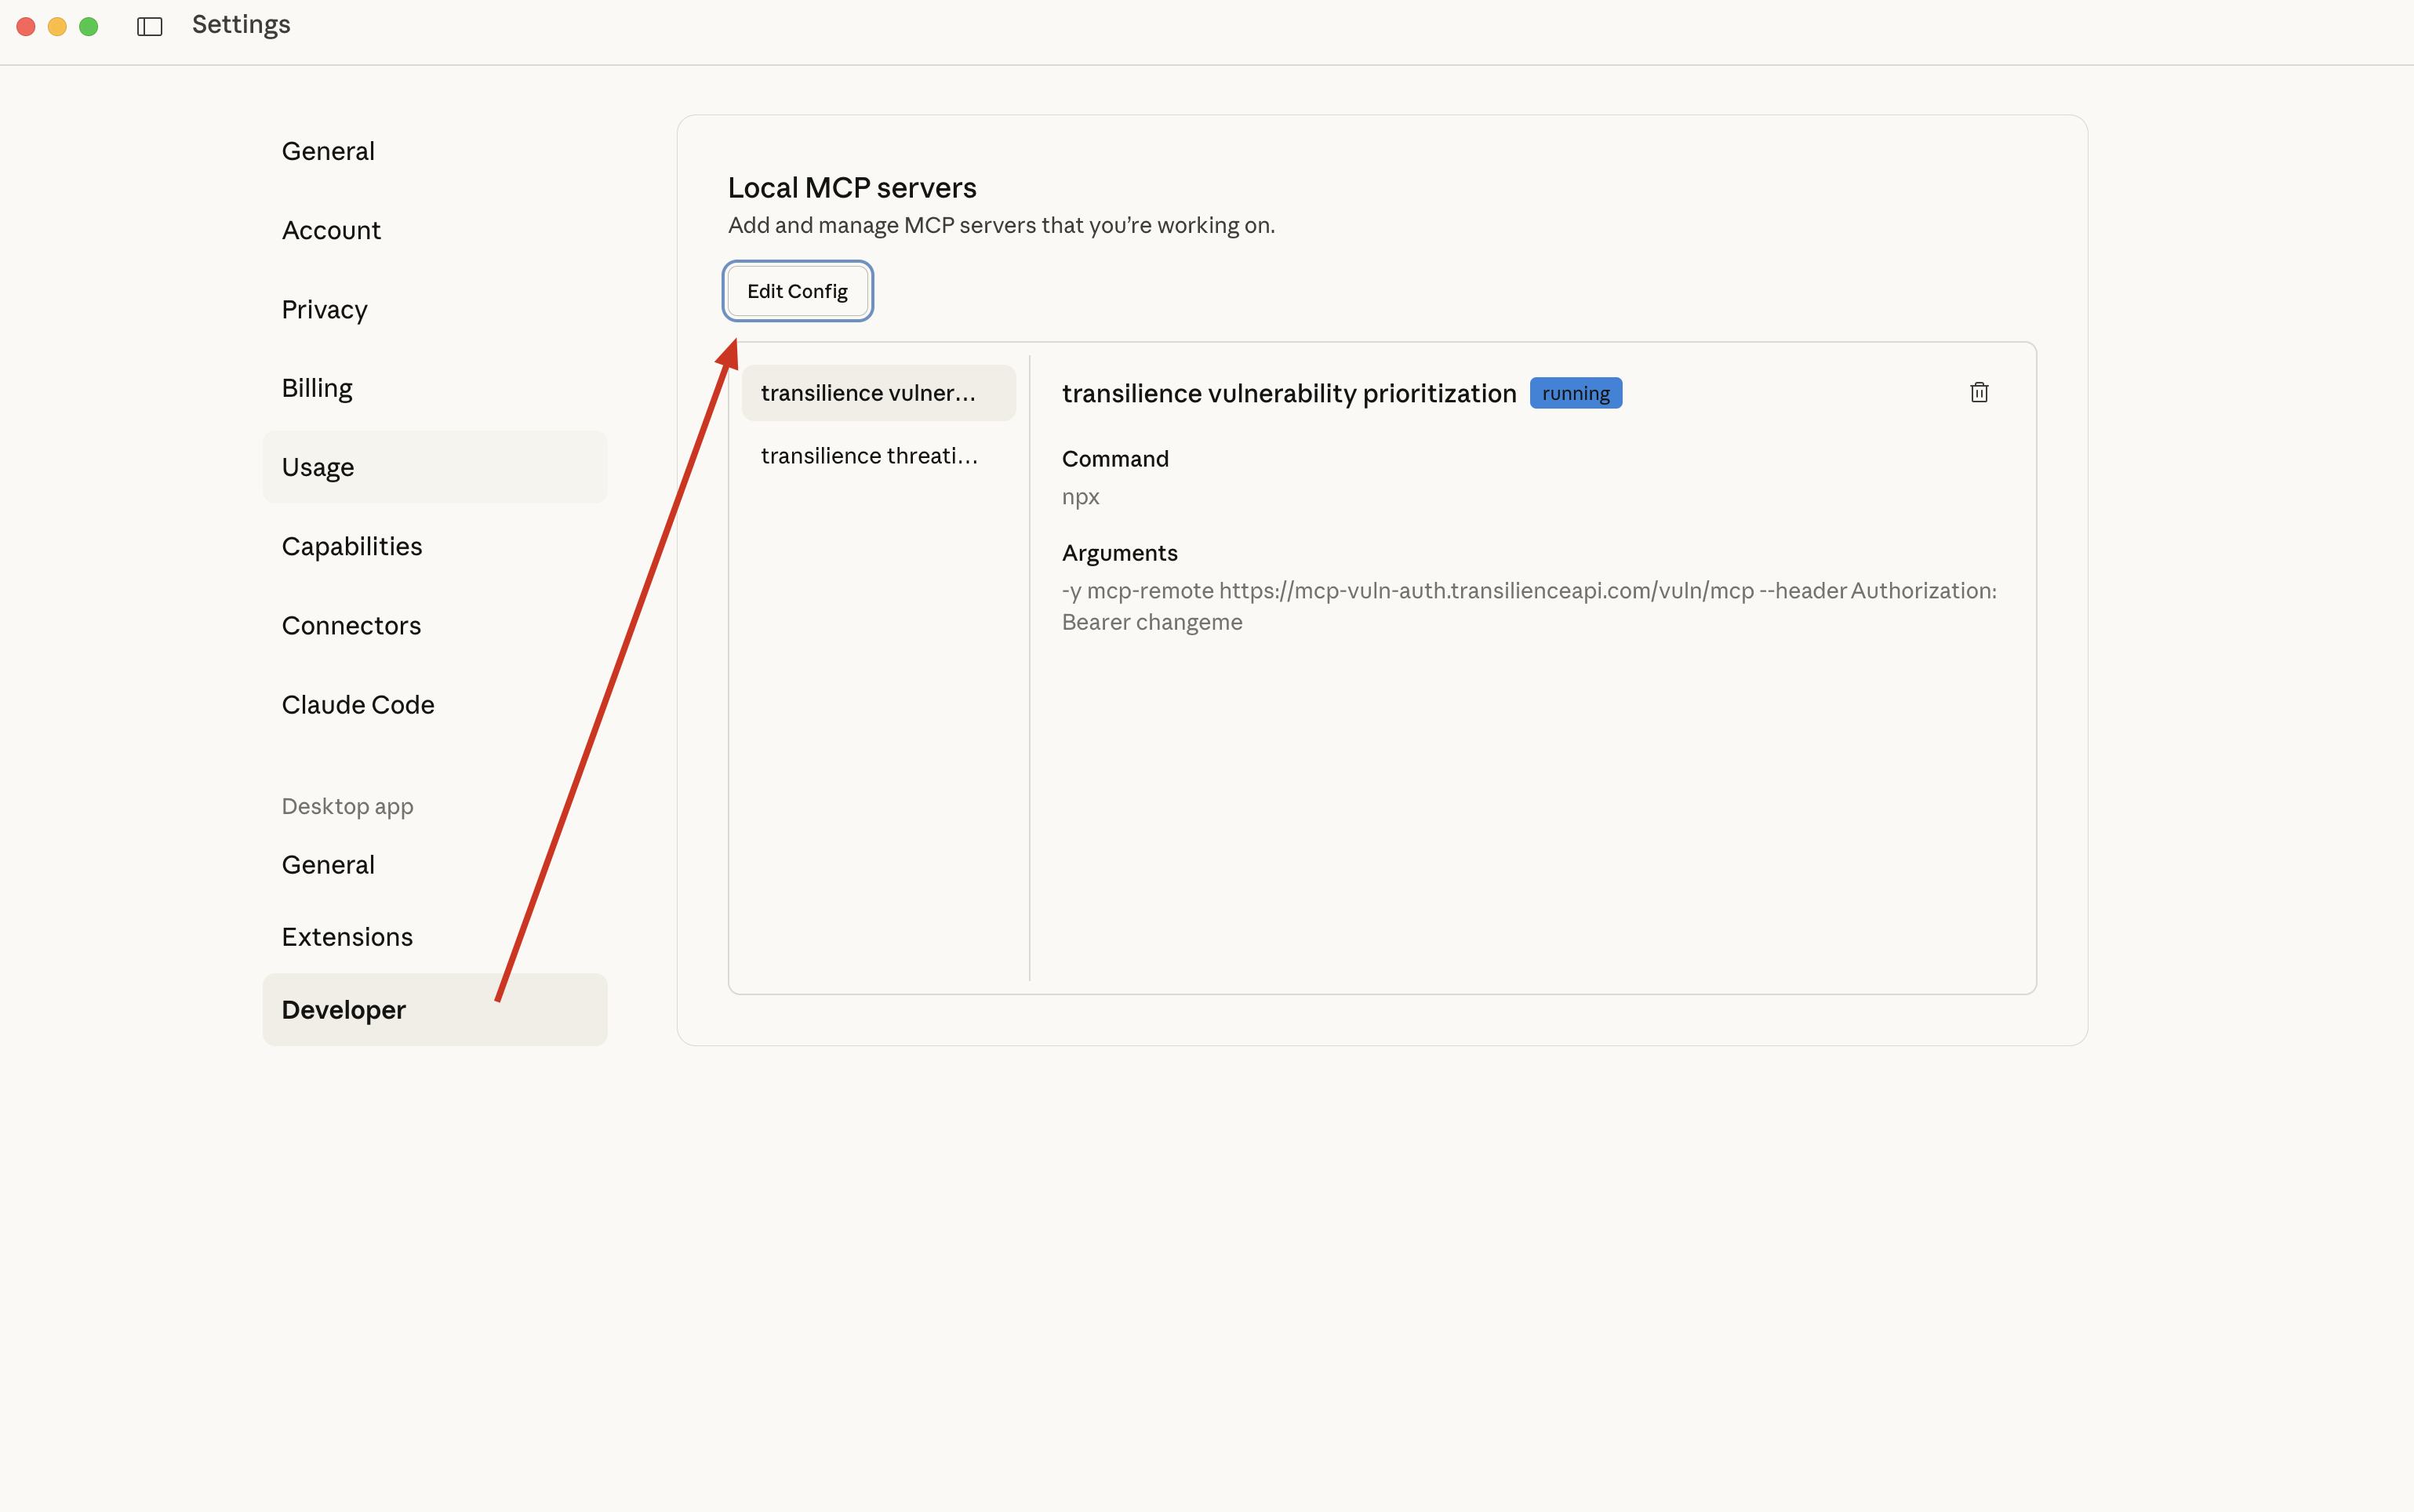Click the Edit Config button
Image resolution: width=2414 pixels, height=1512 pixels.
[797, 291]
